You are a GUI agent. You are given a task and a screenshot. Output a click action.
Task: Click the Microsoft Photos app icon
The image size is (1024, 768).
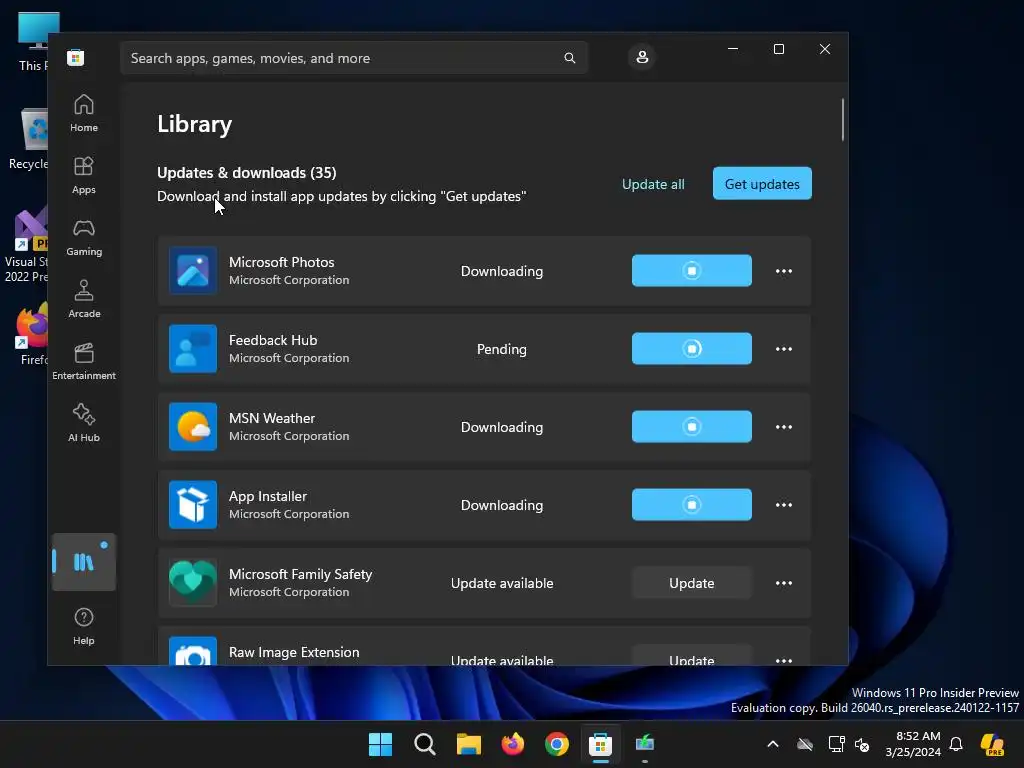pyautogui.click(x=193, y=270)
